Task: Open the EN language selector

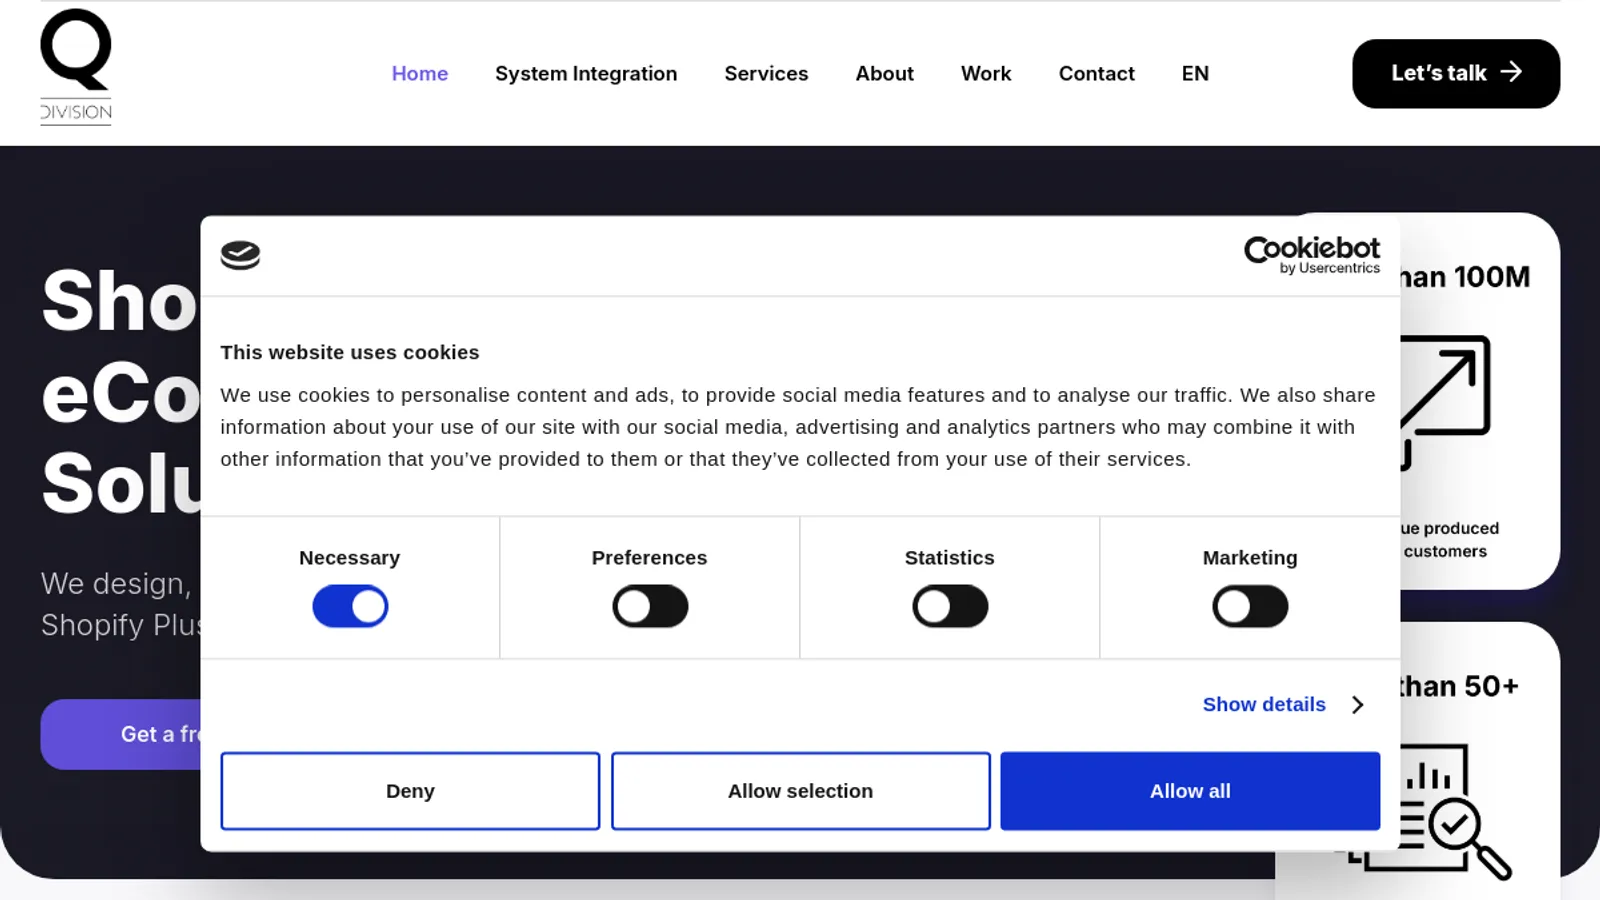Action: click(x=1195, y=73)
